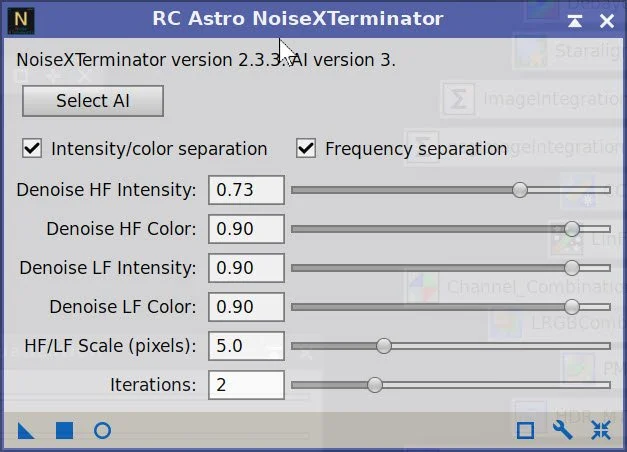Focus the Denoise HF Color value field
This screenshot has width=627, height=452.
(x=246, y=229)
